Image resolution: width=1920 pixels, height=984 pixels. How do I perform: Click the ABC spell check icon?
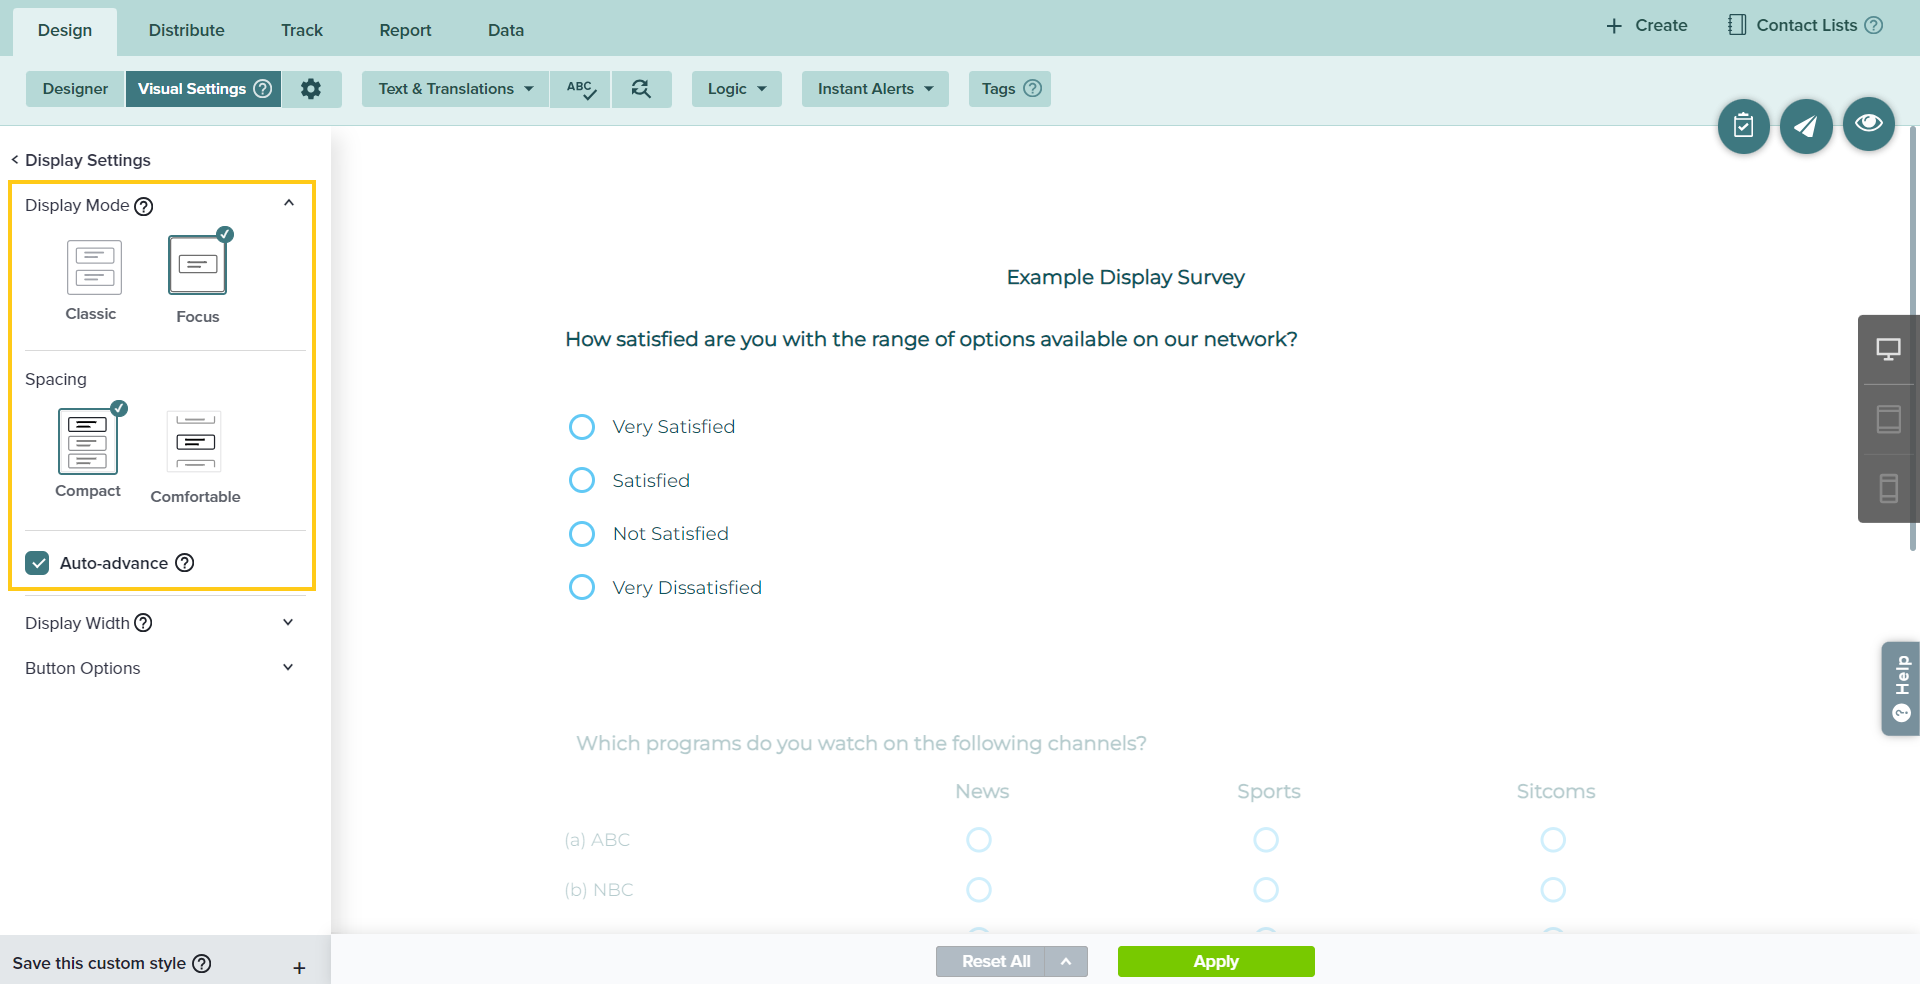pos(580,89)
